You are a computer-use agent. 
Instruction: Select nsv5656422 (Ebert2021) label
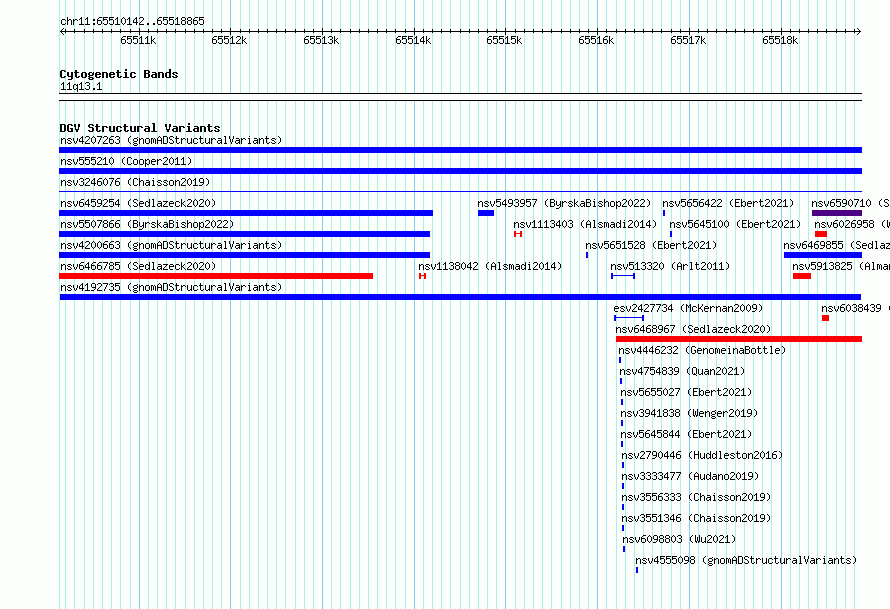point(728,203)
